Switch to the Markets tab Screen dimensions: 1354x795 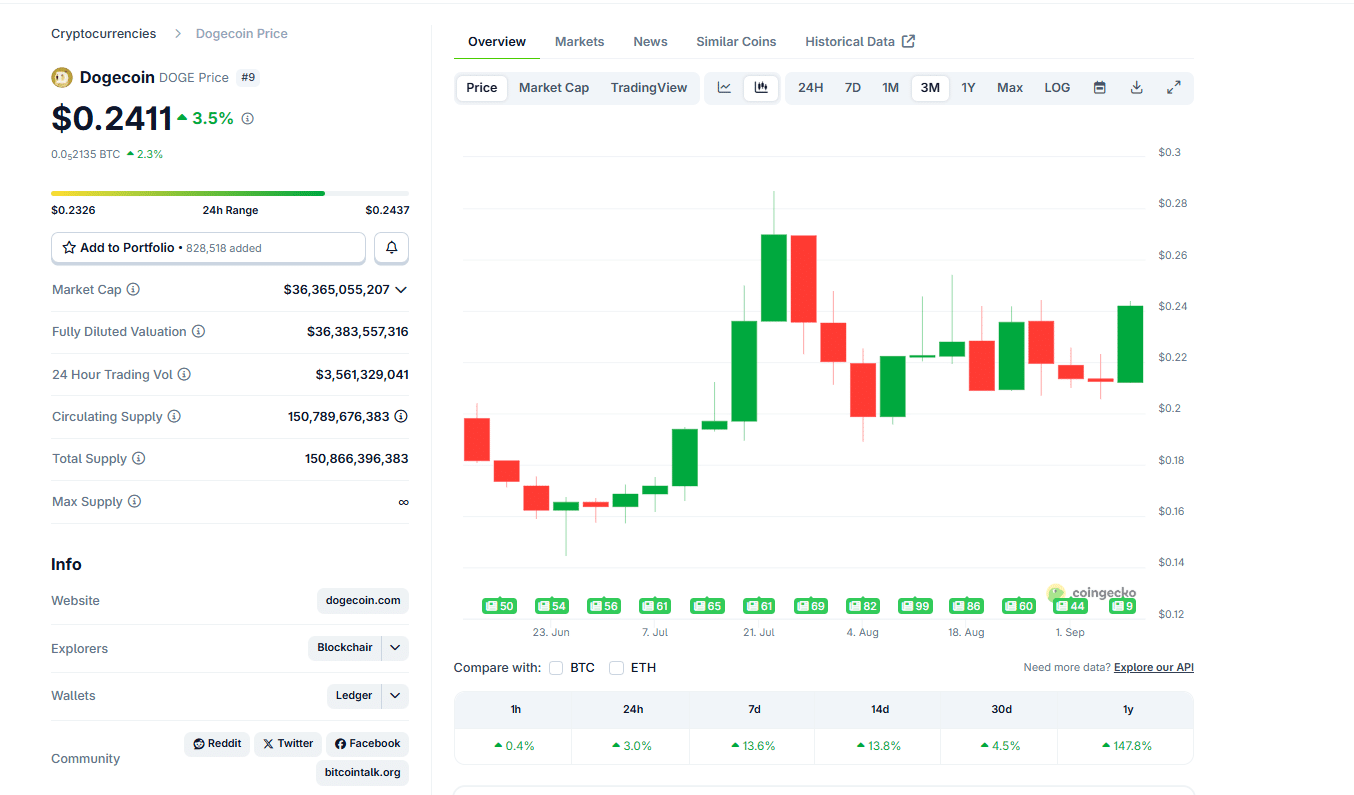pyautogui.click(x=579, y=41)
